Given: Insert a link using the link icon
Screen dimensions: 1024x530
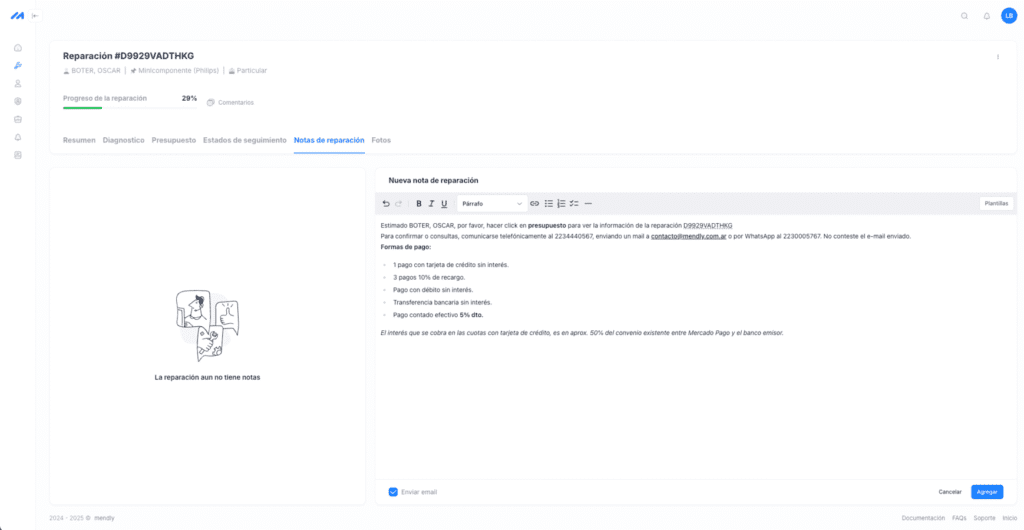Looking at the screenshot, I should tap(534, 203).
